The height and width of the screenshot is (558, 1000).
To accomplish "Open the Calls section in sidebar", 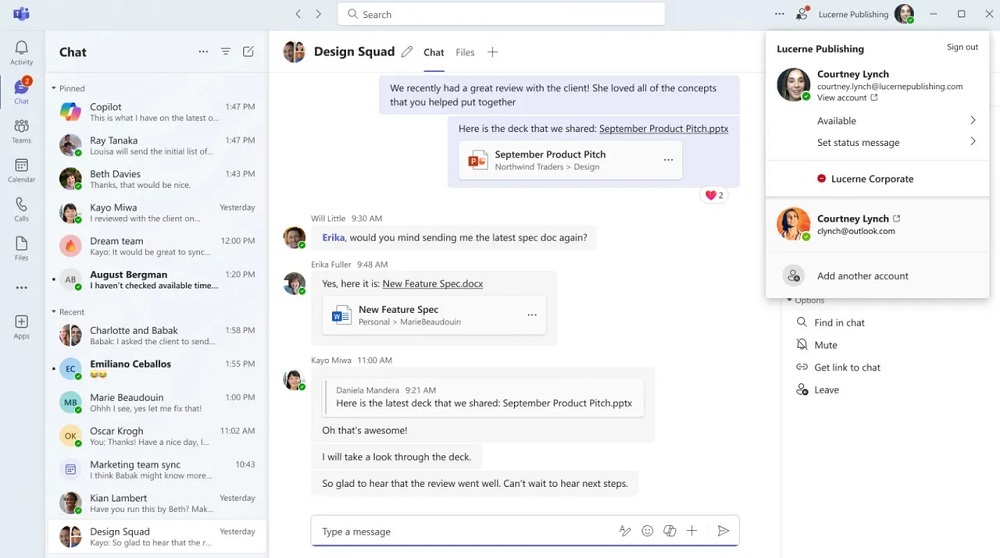I will coord(21,208).
